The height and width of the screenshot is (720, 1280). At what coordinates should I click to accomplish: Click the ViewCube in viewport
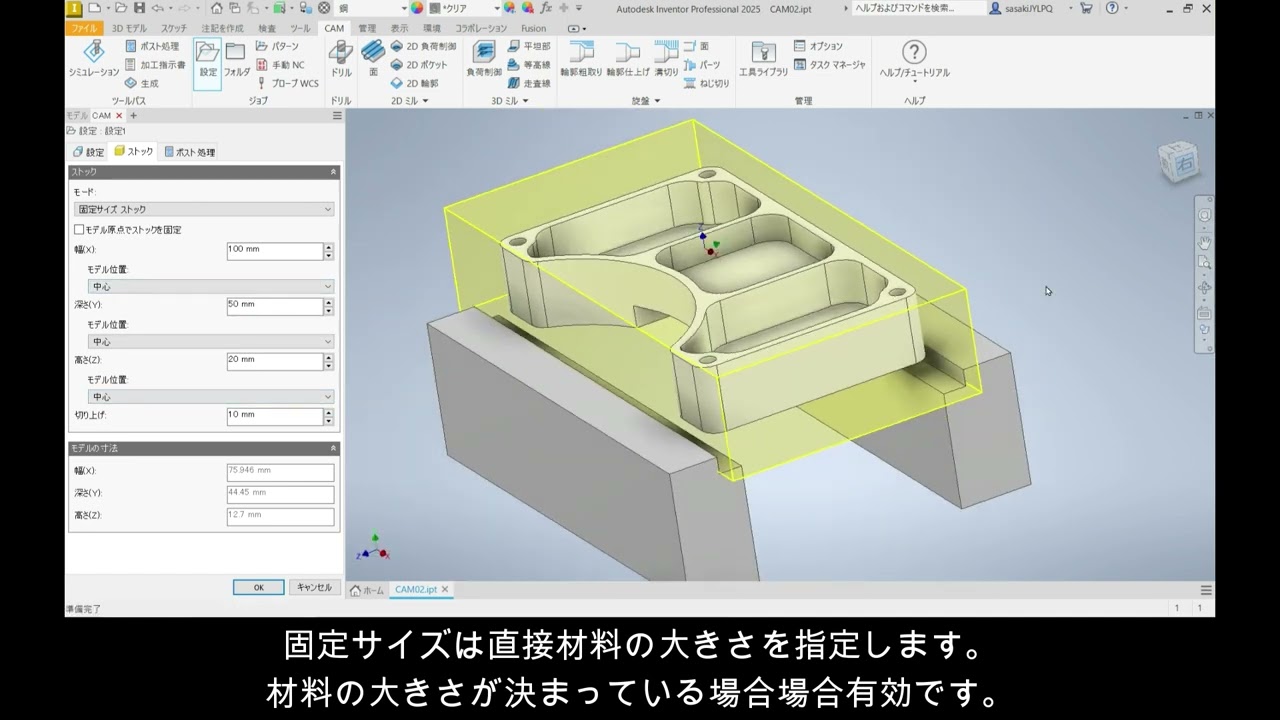[1178, 162]
